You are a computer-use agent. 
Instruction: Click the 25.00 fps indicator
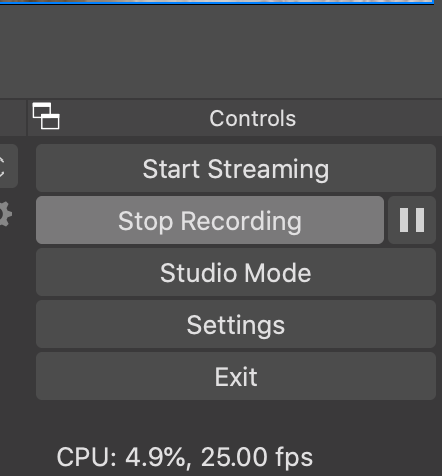coord(257,457)
